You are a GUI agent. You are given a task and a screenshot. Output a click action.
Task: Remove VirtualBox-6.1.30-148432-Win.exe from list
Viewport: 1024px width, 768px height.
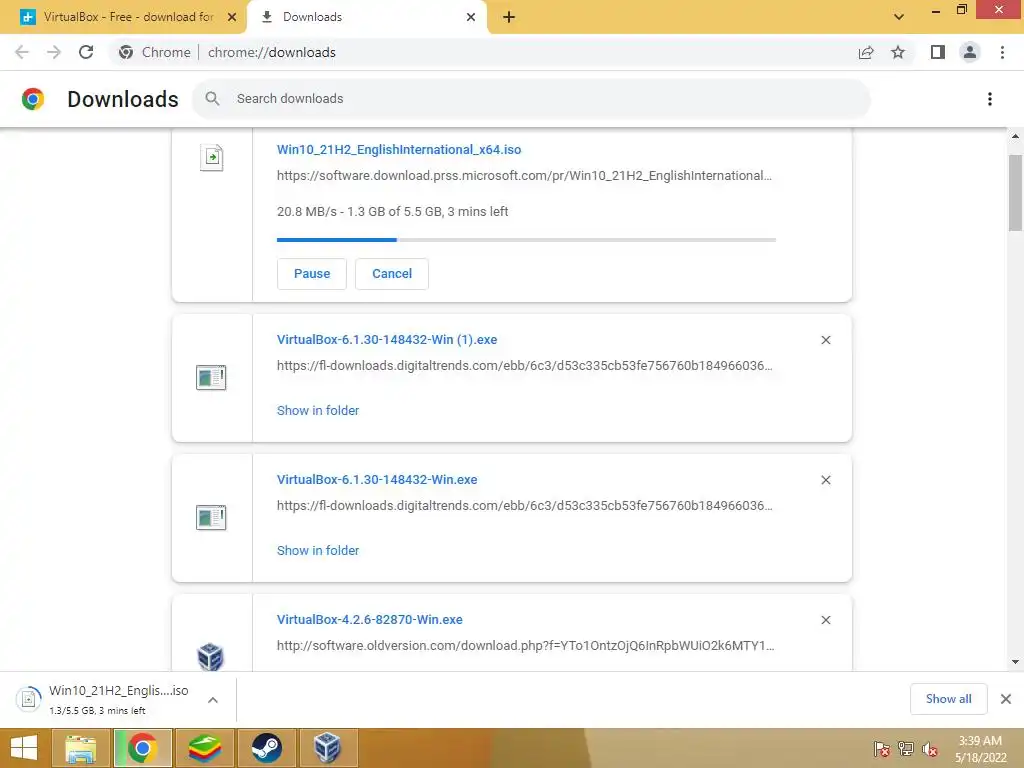coord(825,480)
